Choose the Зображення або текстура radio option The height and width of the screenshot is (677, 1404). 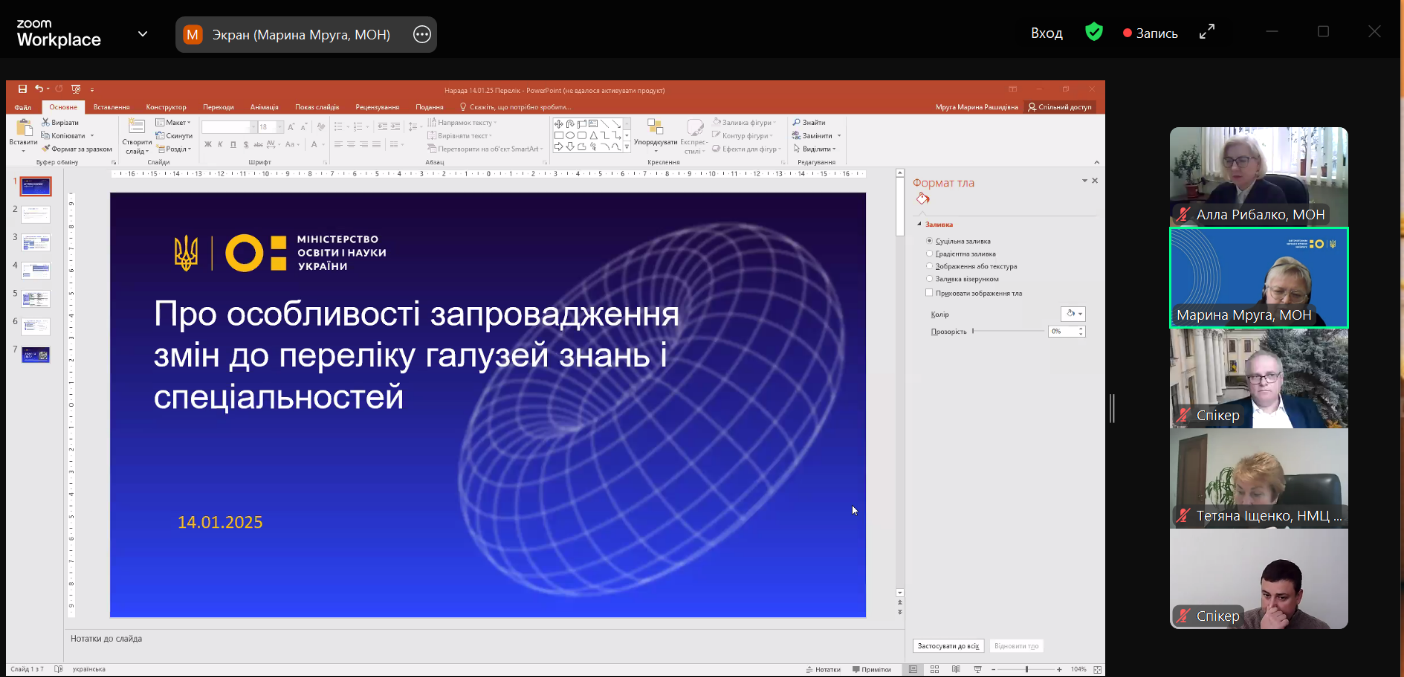click(929, 267)
